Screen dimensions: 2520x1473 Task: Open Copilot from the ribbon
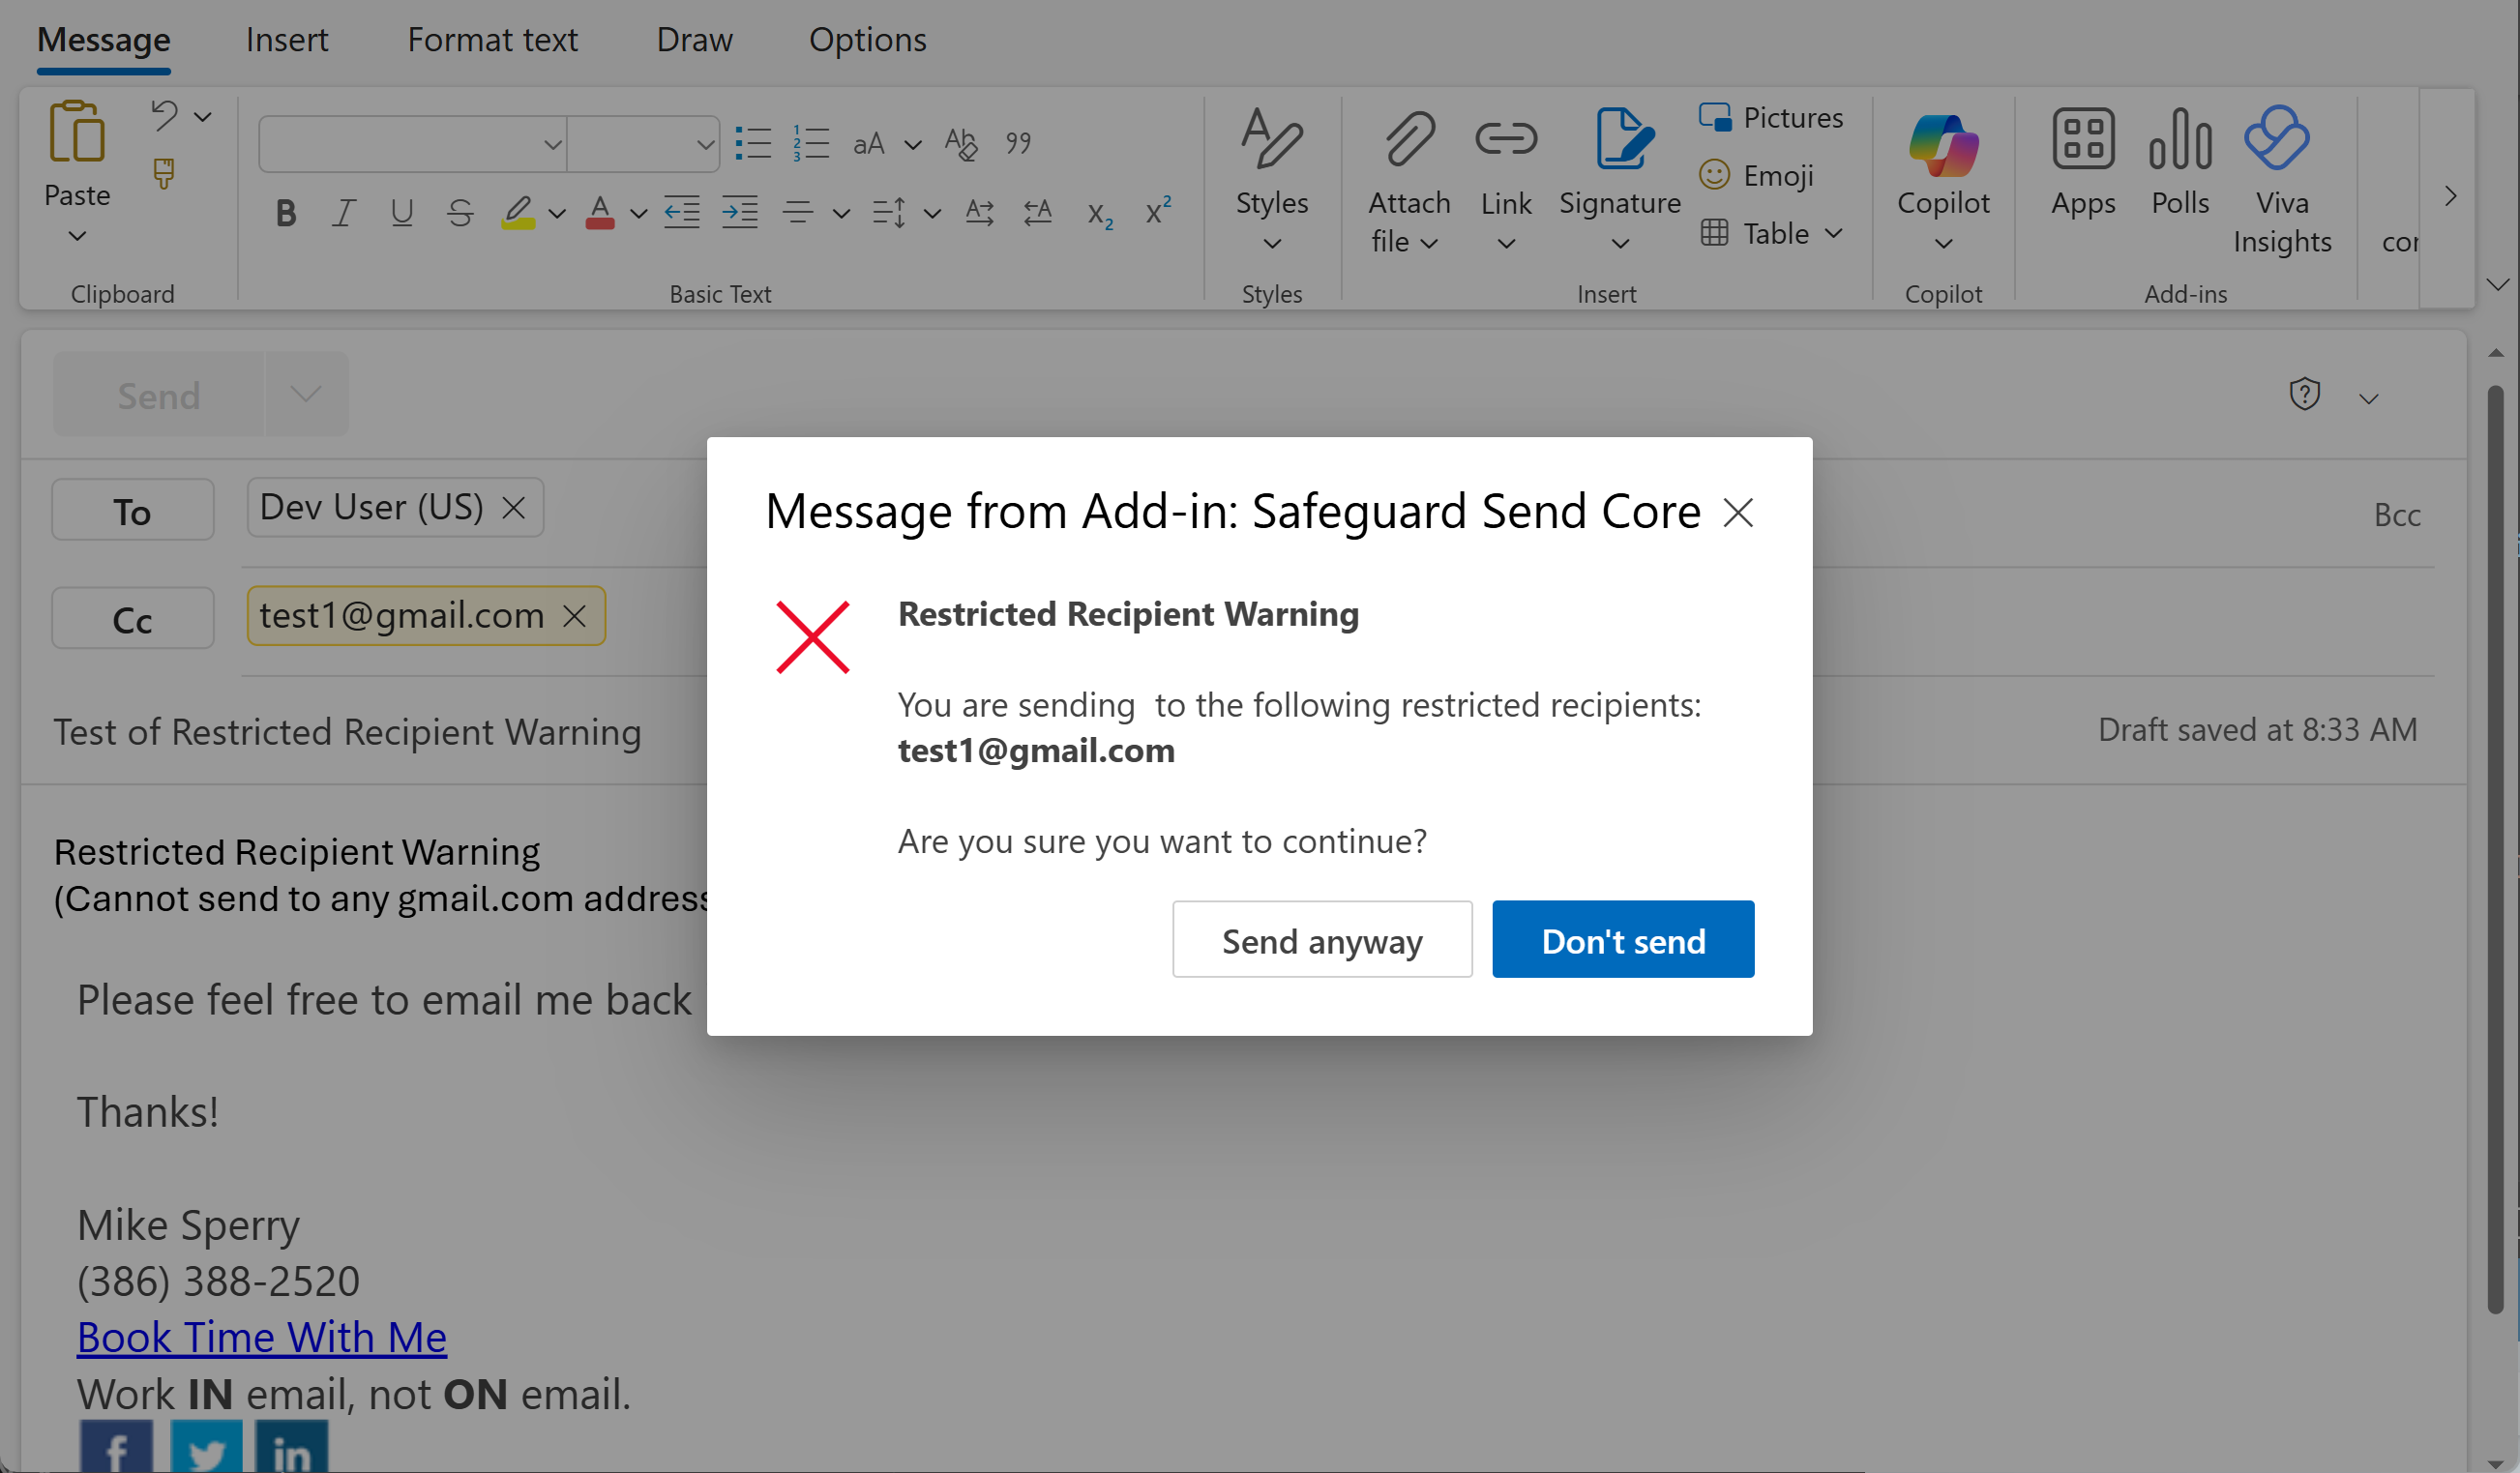[1943, 180]
